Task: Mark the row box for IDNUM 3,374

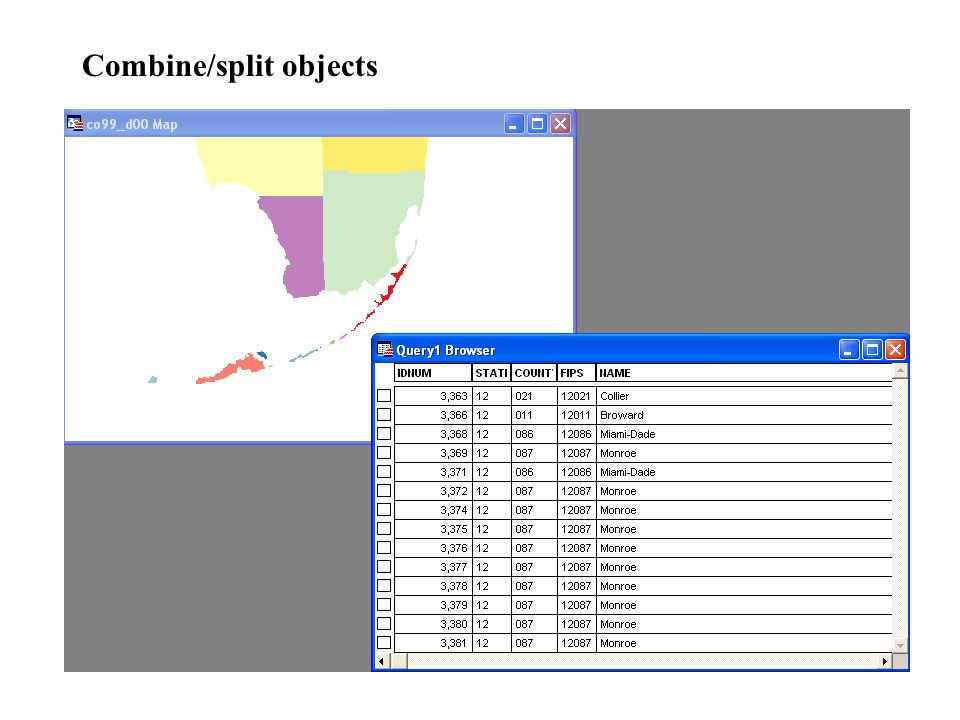Action: pyautogui.click(x=384, y=509)
